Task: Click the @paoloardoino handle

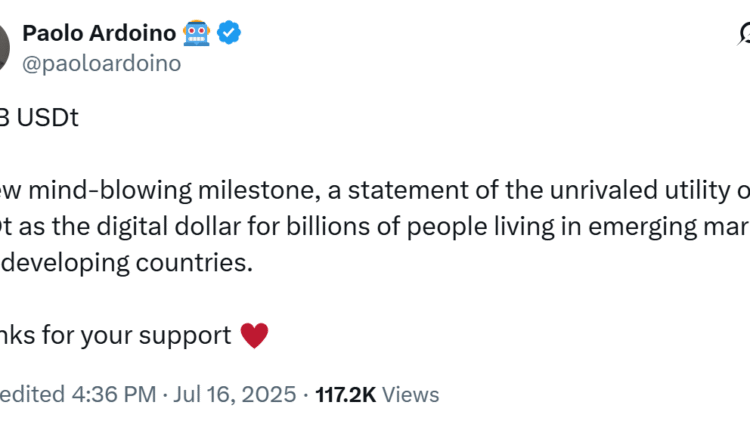Action: coord(102,63)
